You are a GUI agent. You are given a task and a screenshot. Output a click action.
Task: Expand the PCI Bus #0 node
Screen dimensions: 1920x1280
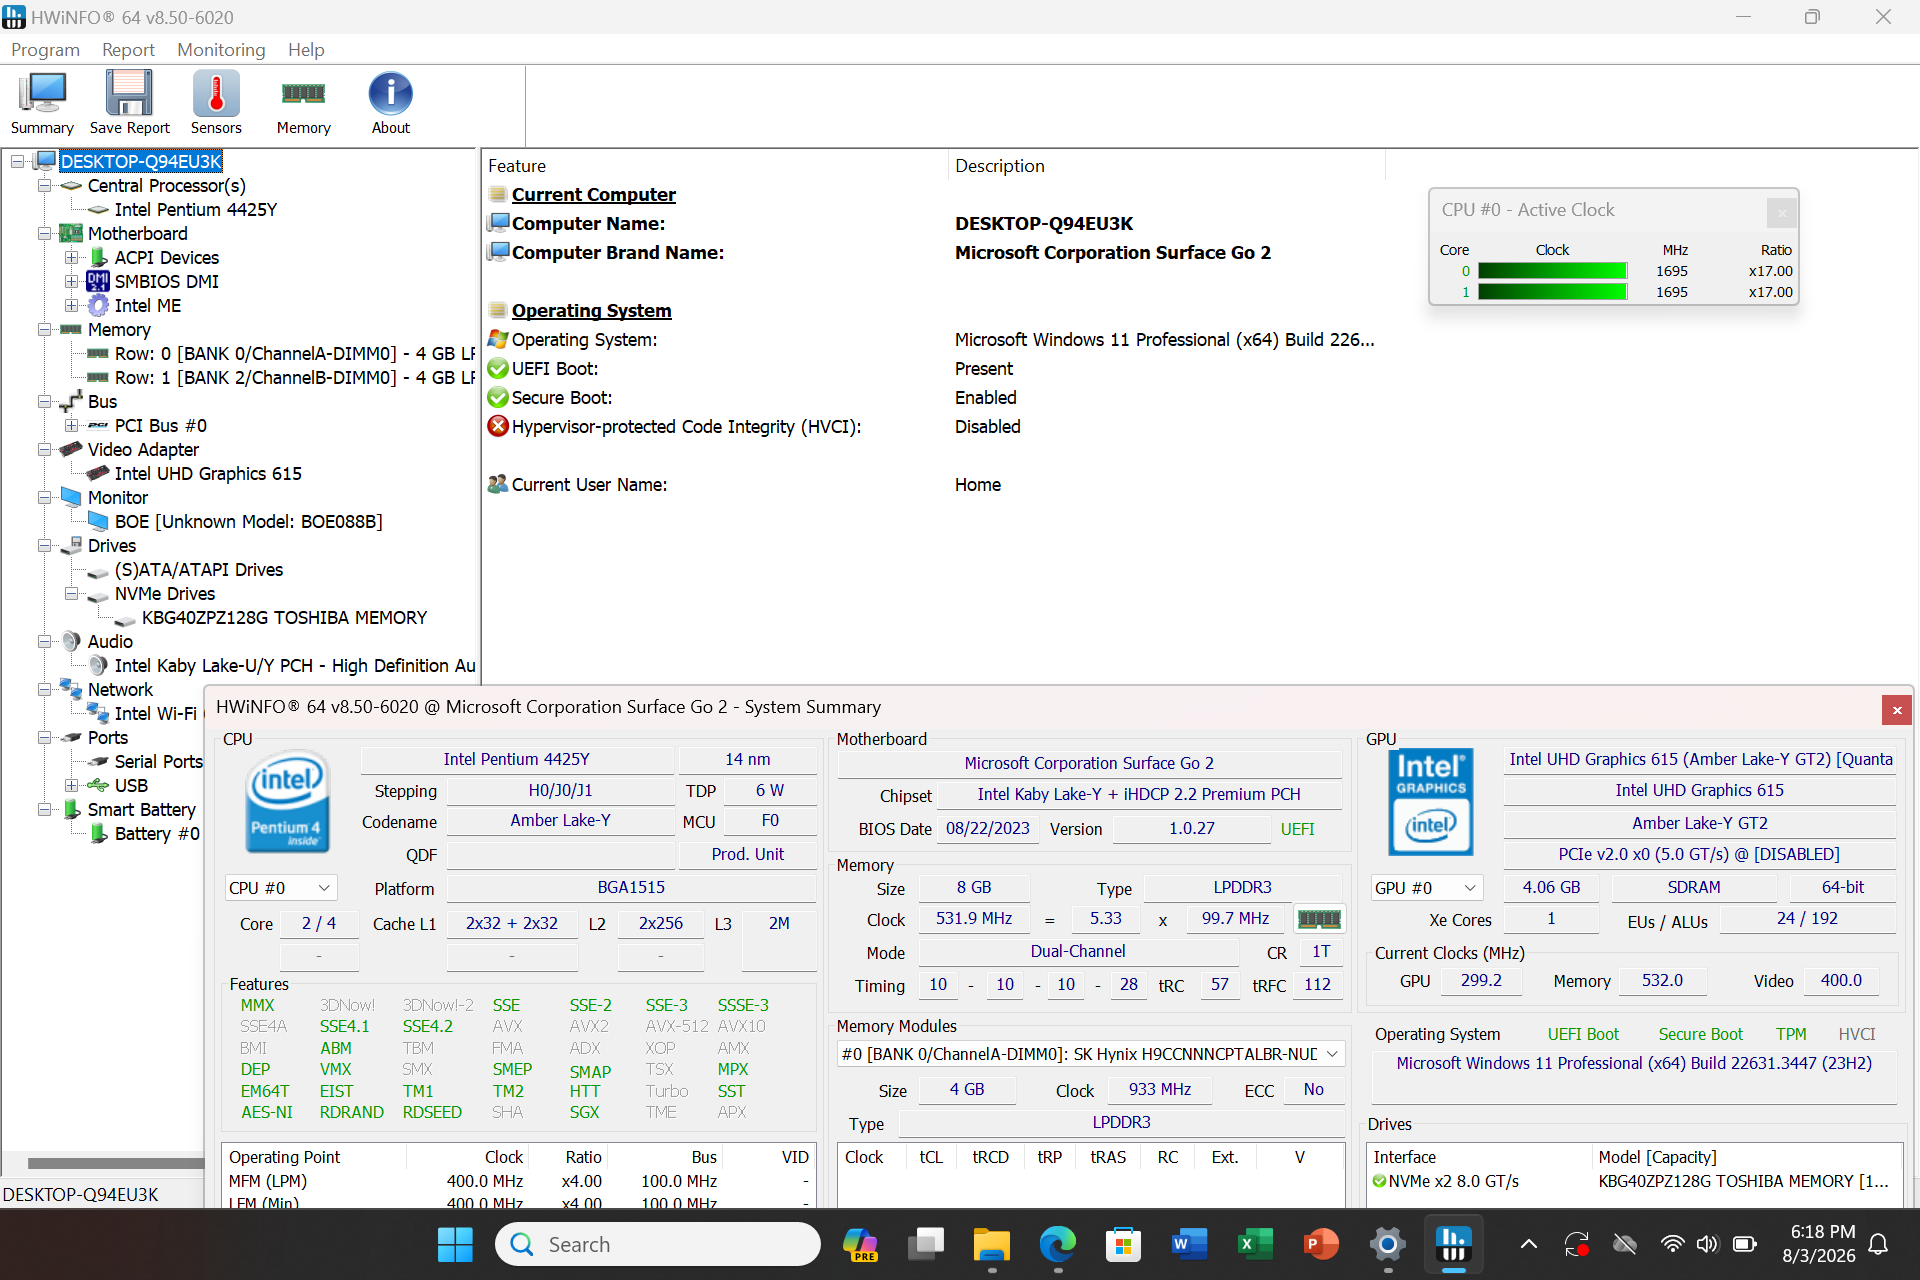pyautogui.click(x=71, y=426)
